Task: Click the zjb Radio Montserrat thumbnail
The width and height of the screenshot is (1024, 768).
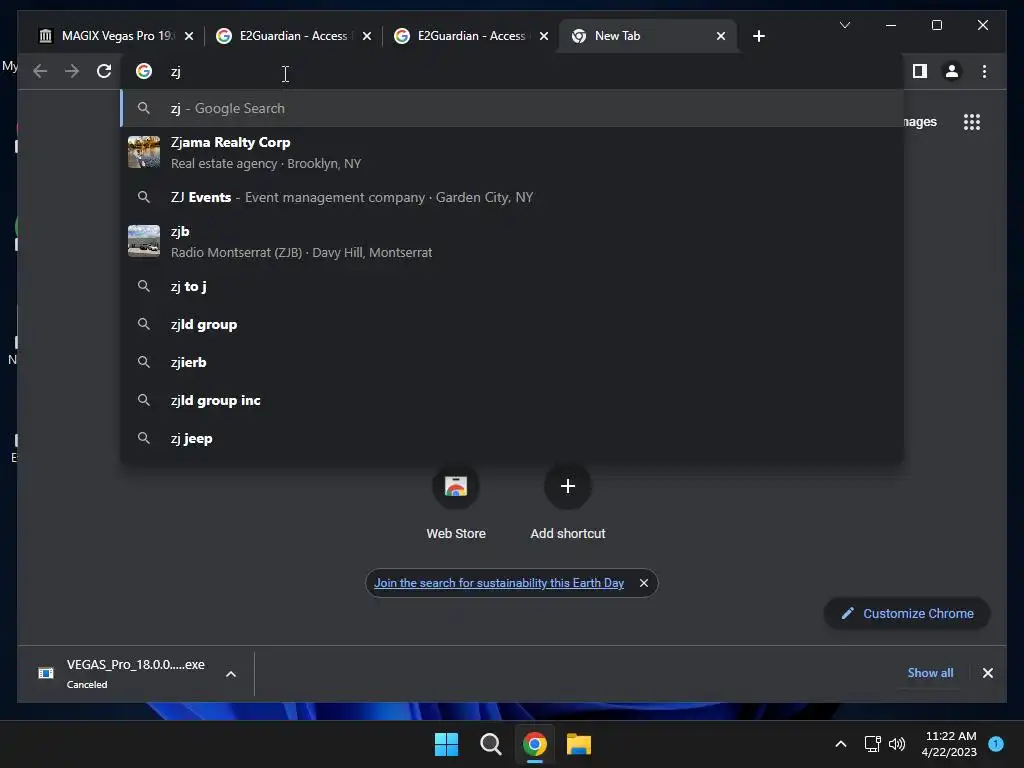Action: pos(144,241)
